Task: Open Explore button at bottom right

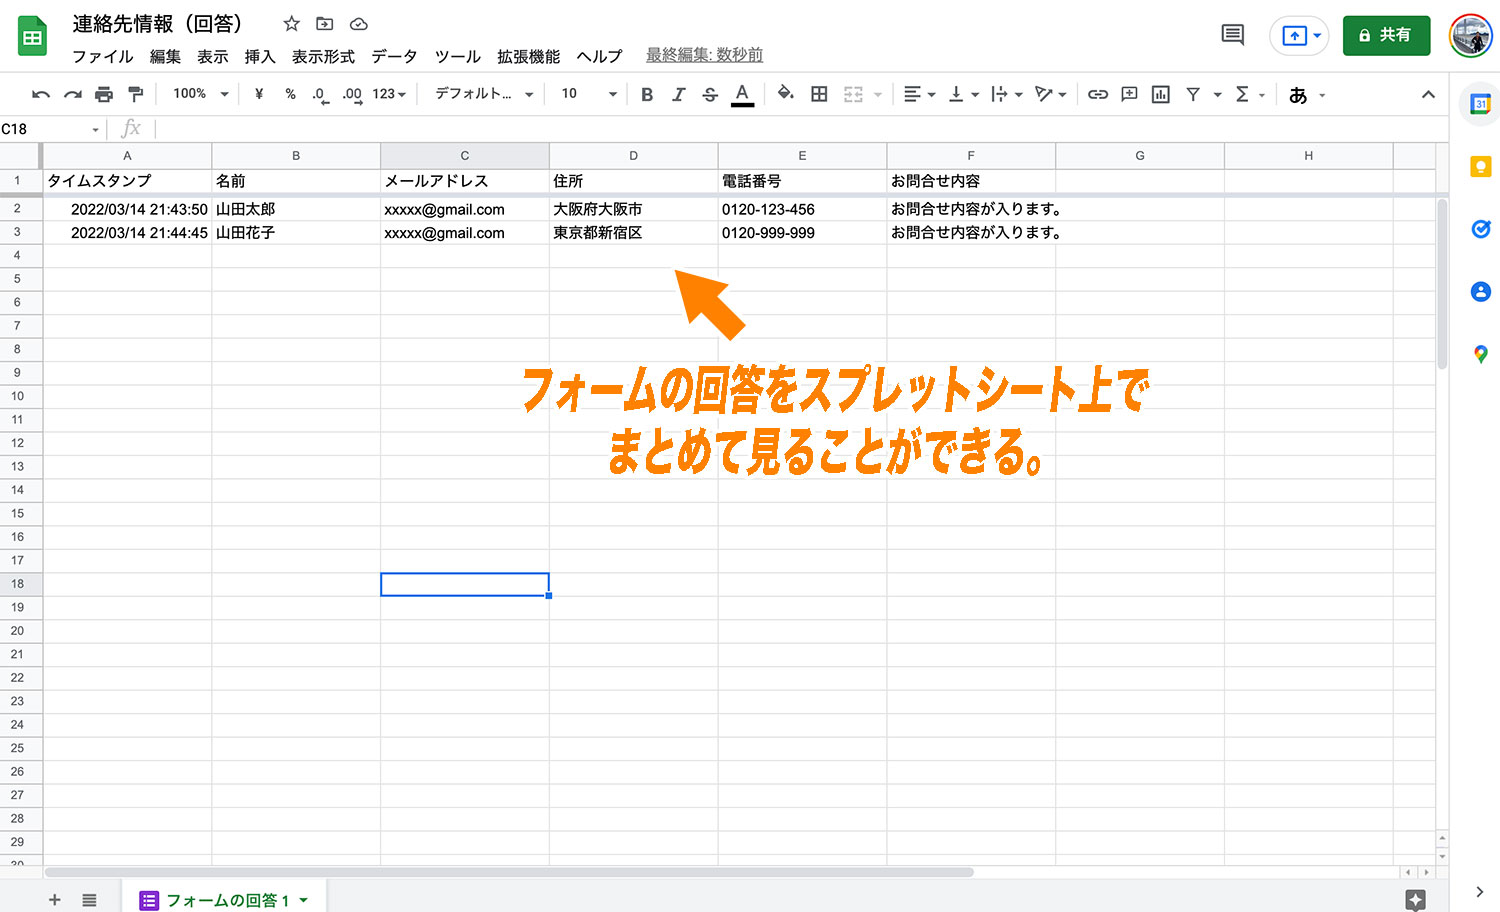Action: [x=1415, y=899]
